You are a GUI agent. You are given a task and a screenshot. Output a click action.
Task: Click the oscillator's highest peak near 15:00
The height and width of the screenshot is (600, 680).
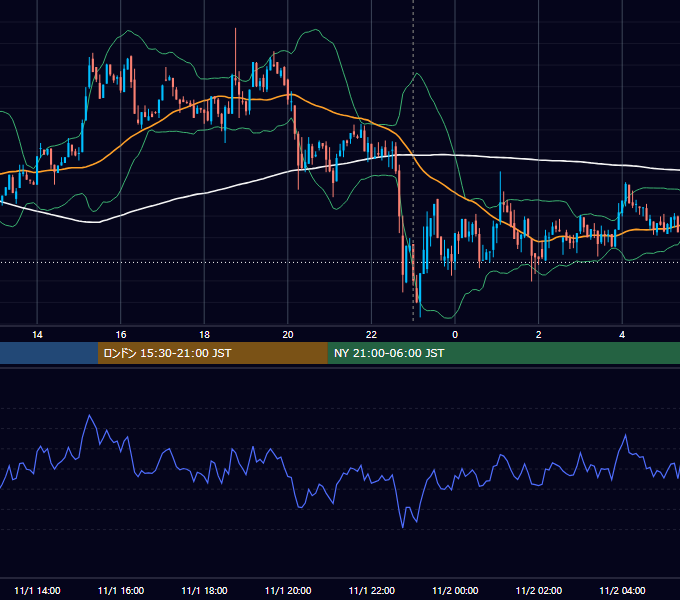pyautogui.click(x=90, y=416)
